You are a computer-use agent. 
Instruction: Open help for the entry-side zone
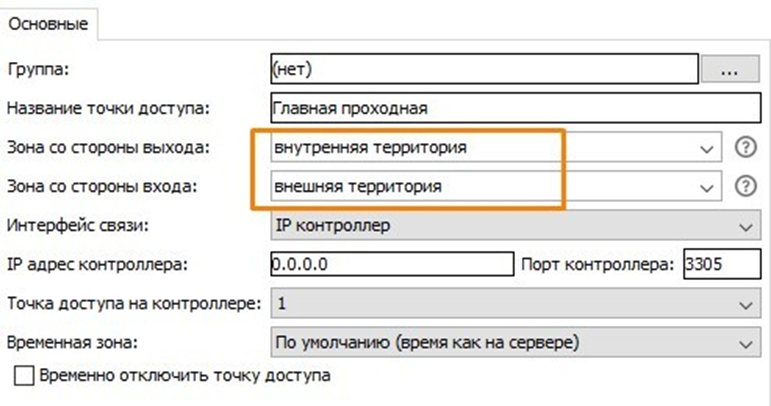point(743,186)
